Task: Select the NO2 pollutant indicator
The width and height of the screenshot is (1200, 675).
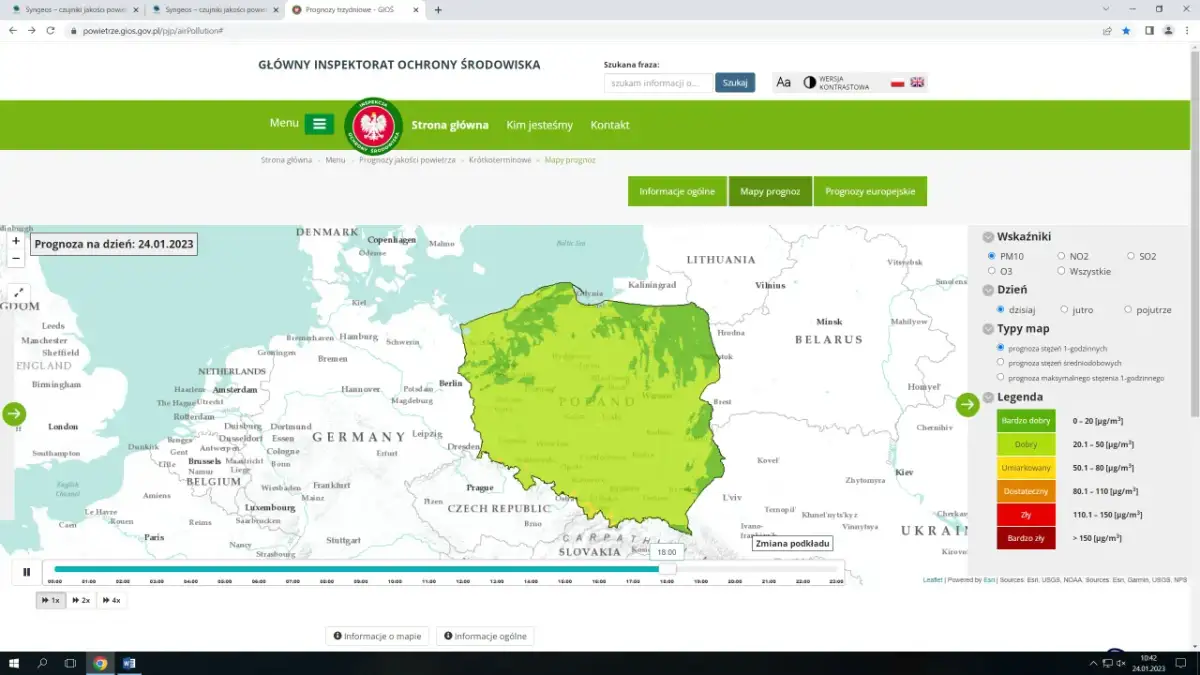Action: (1060, 255)
